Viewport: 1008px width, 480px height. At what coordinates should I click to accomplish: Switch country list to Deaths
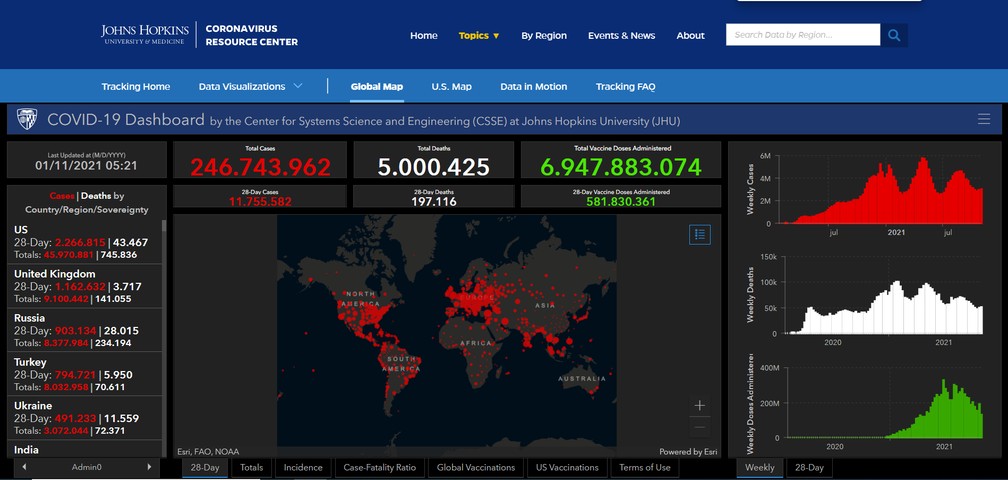pos(96,196)
